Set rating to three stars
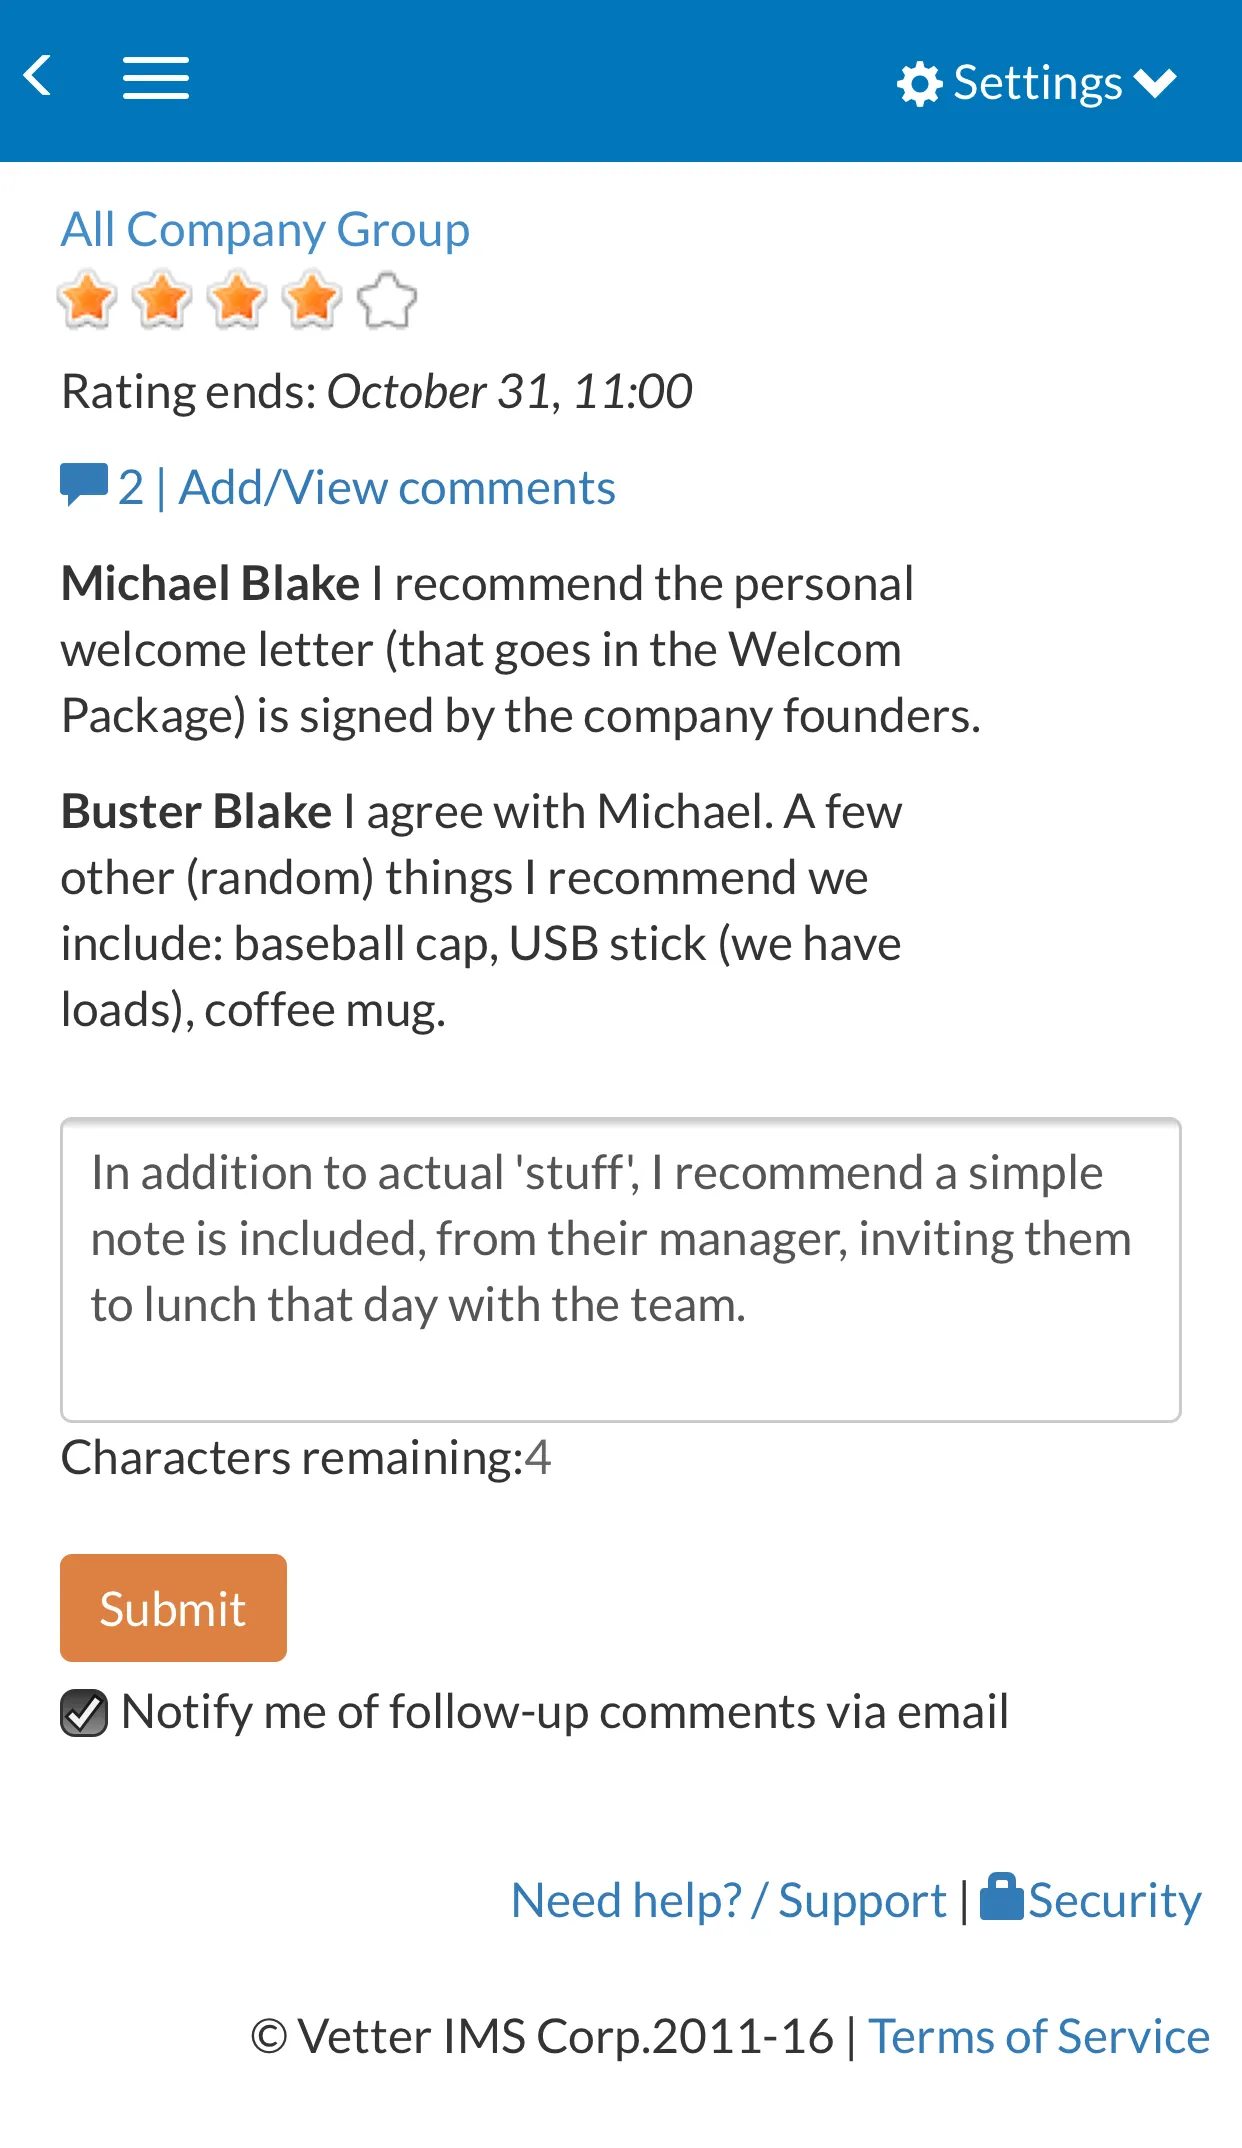The height and width of the screenshot is (2148, 1242). click(x=239, y=299)
